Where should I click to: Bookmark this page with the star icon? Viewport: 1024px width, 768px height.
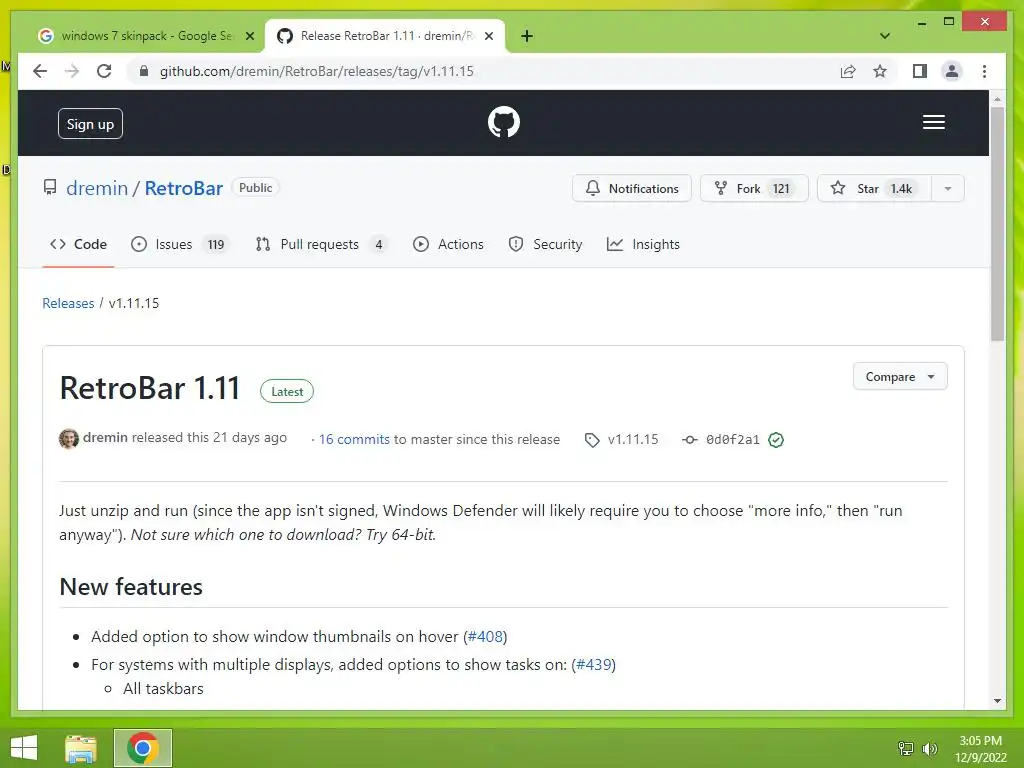pos(880,71)
